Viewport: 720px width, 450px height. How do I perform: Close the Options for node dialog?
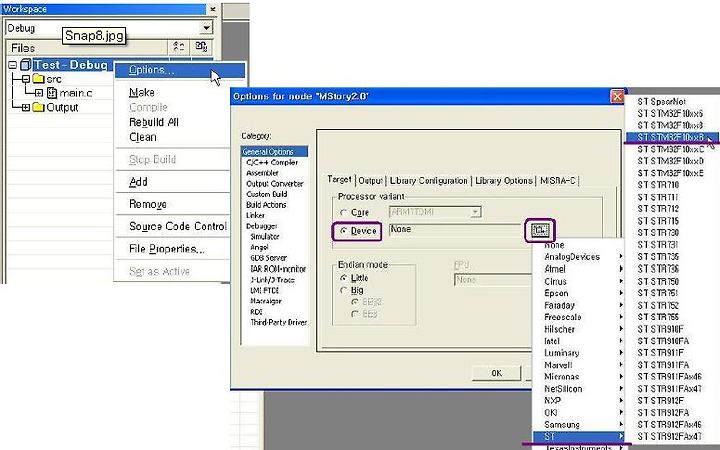(617, 96)
